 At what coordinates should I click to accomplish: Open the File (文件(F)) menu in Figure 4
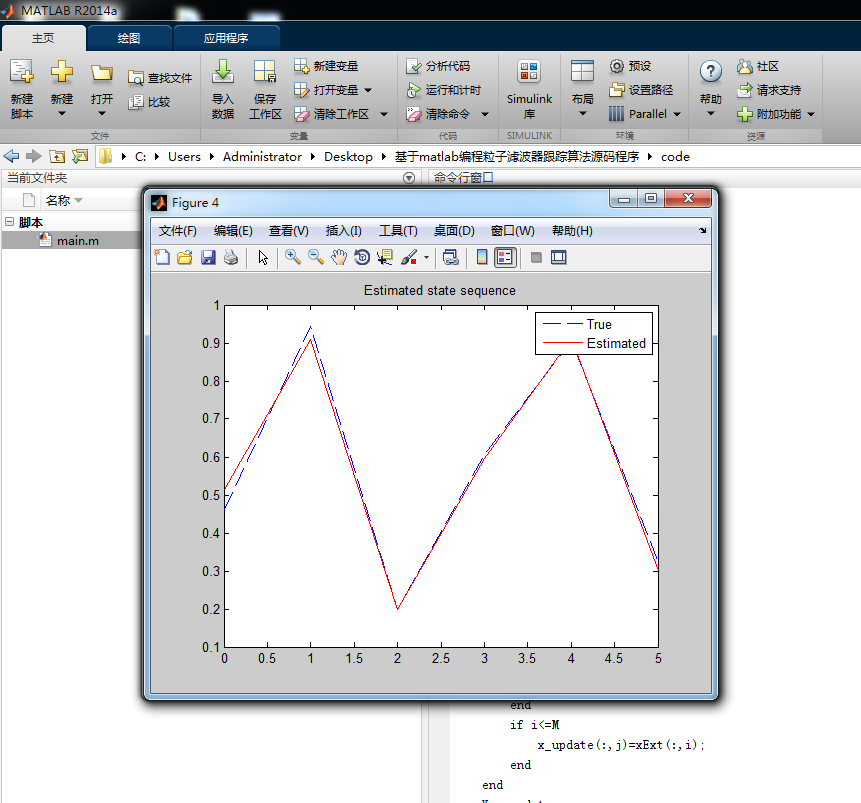tap(177, 231)
